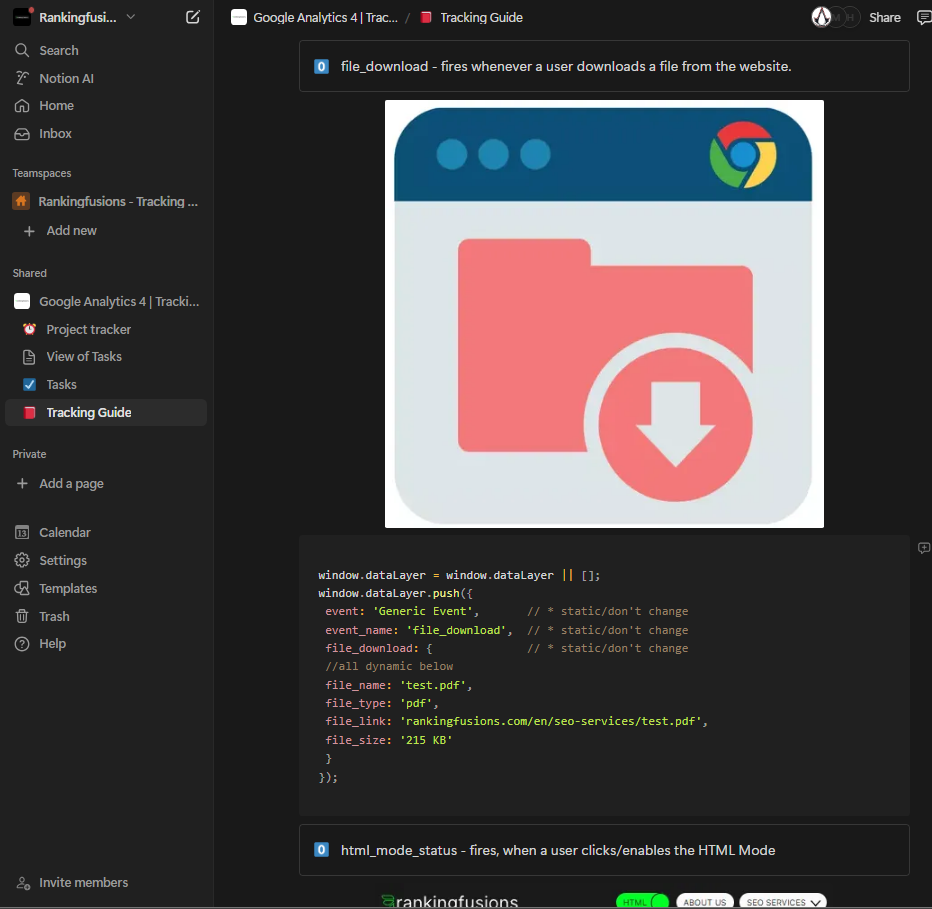This screenshot has width=932, height=909.
Task: Open Notion AI from sidebar
Action: click(66, 78)
